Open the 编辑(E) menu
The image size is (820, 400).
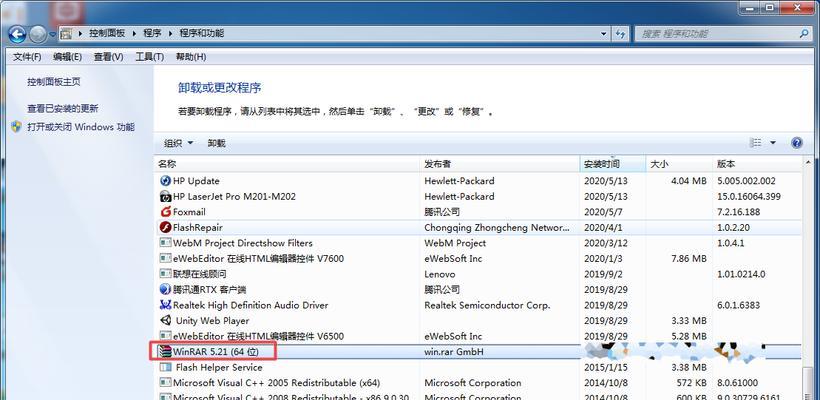point(67,56)
